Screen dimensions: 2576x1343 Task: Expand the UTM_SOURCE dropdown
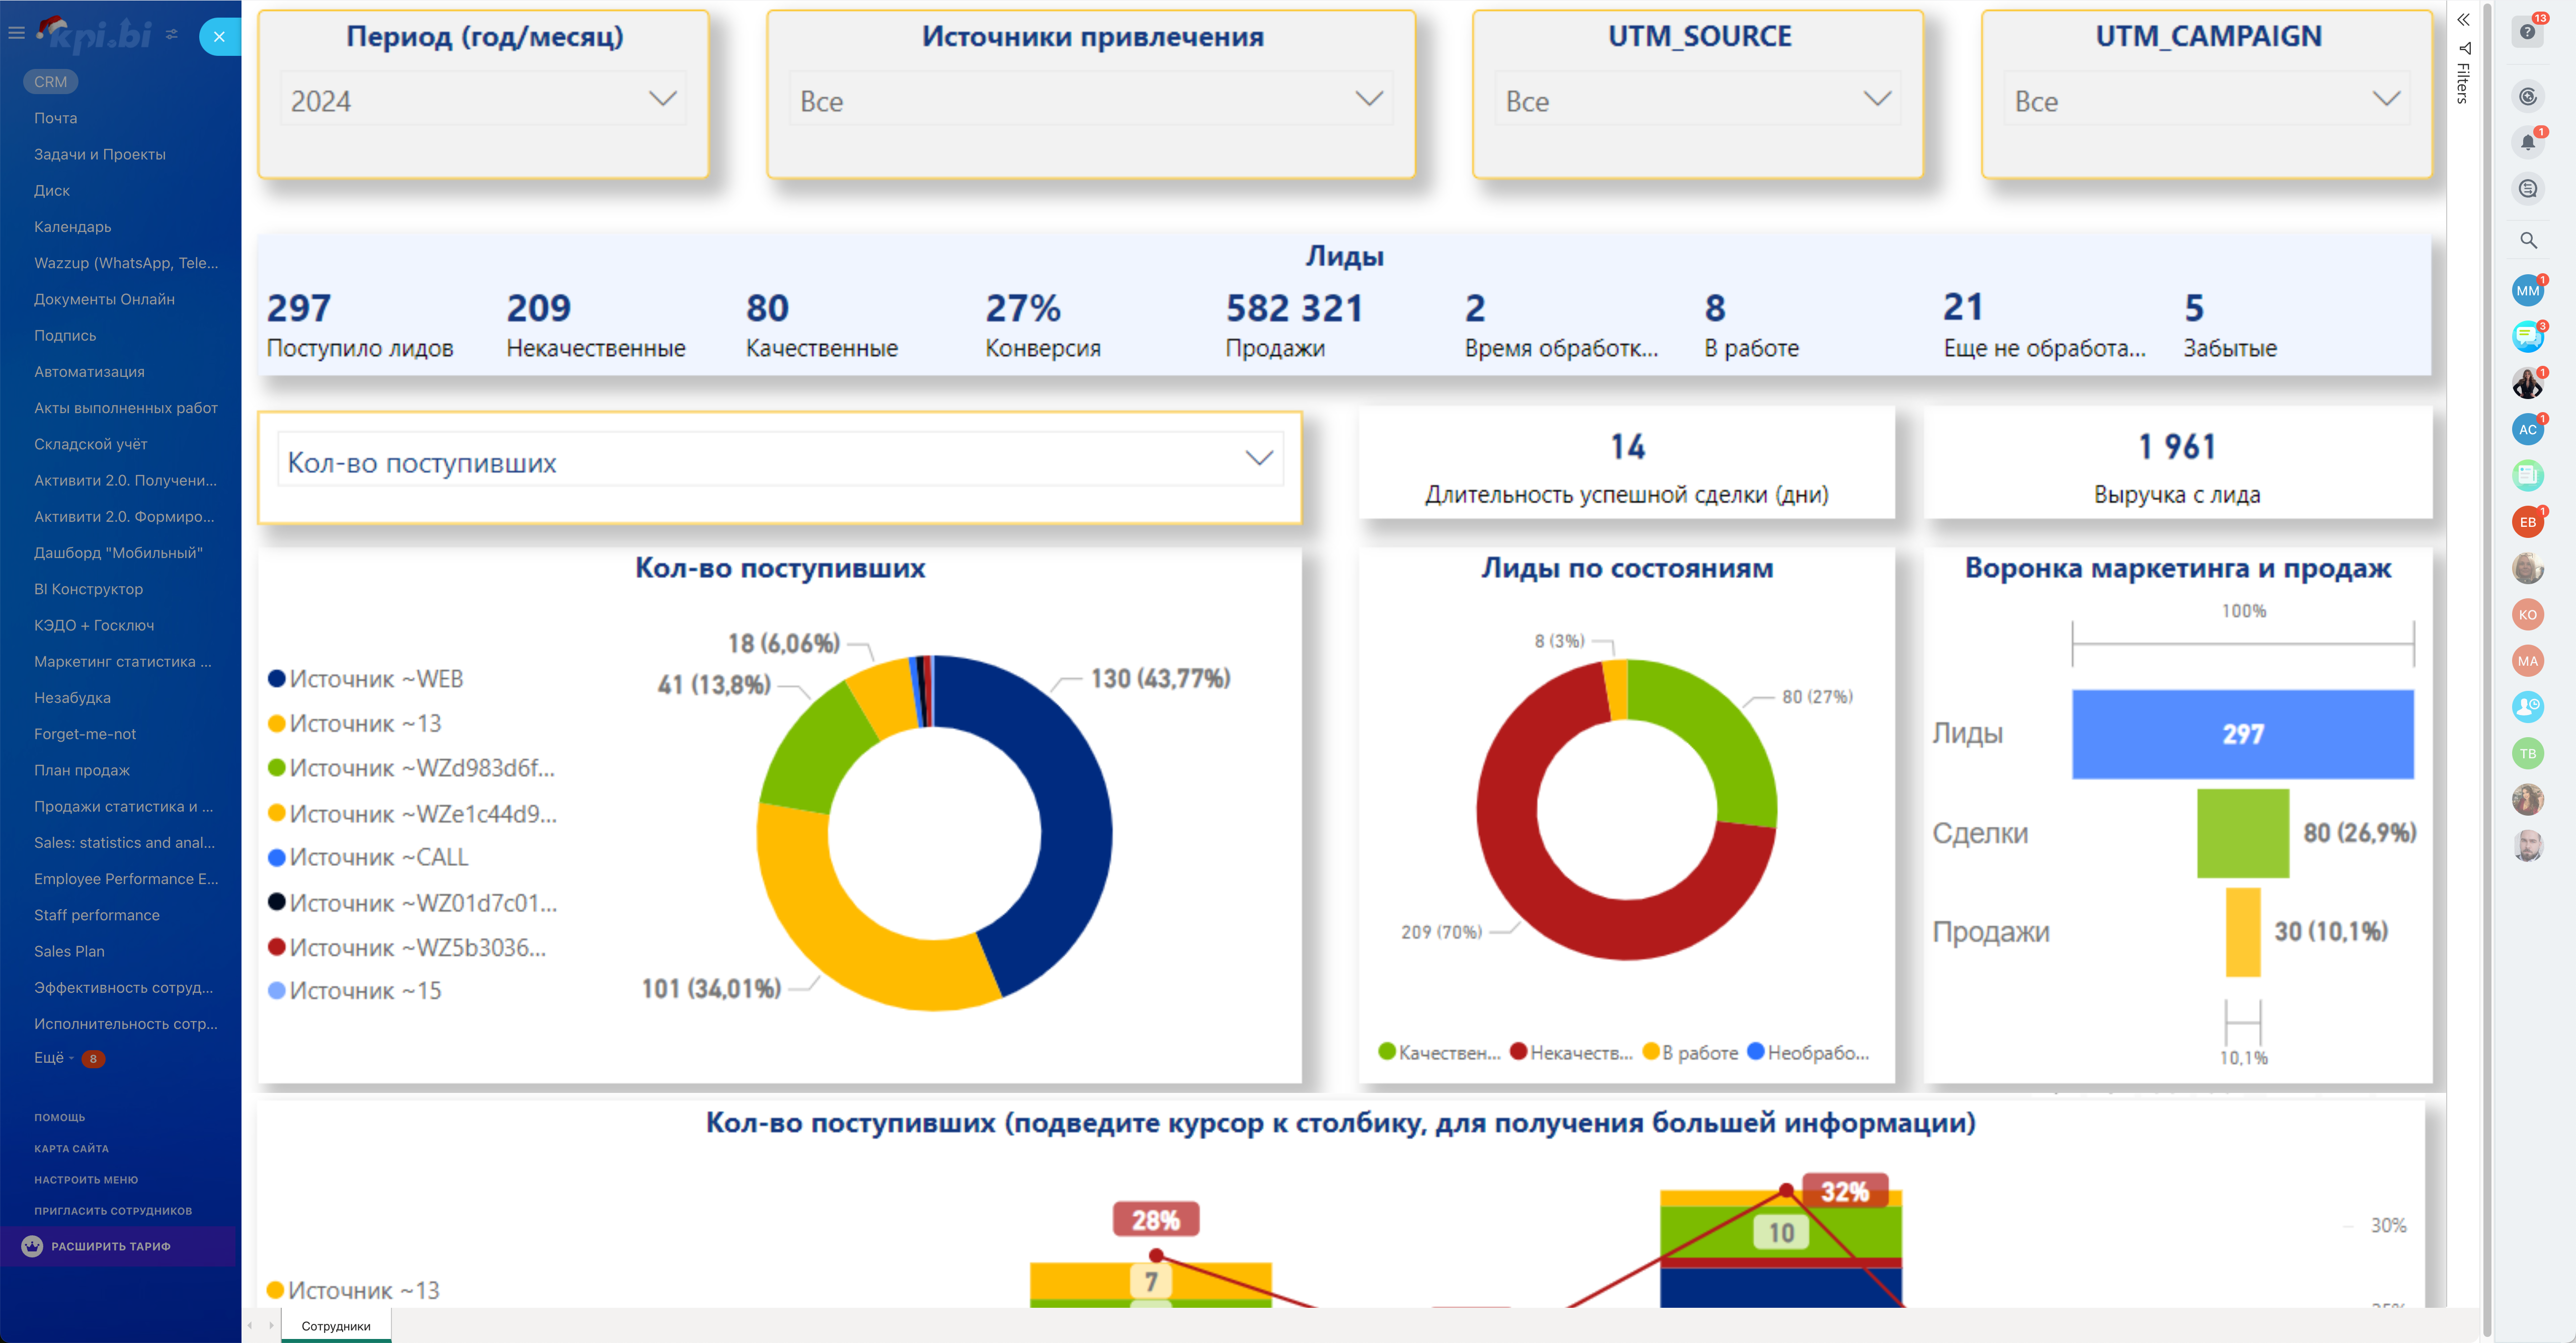[x=1697, y=100]
